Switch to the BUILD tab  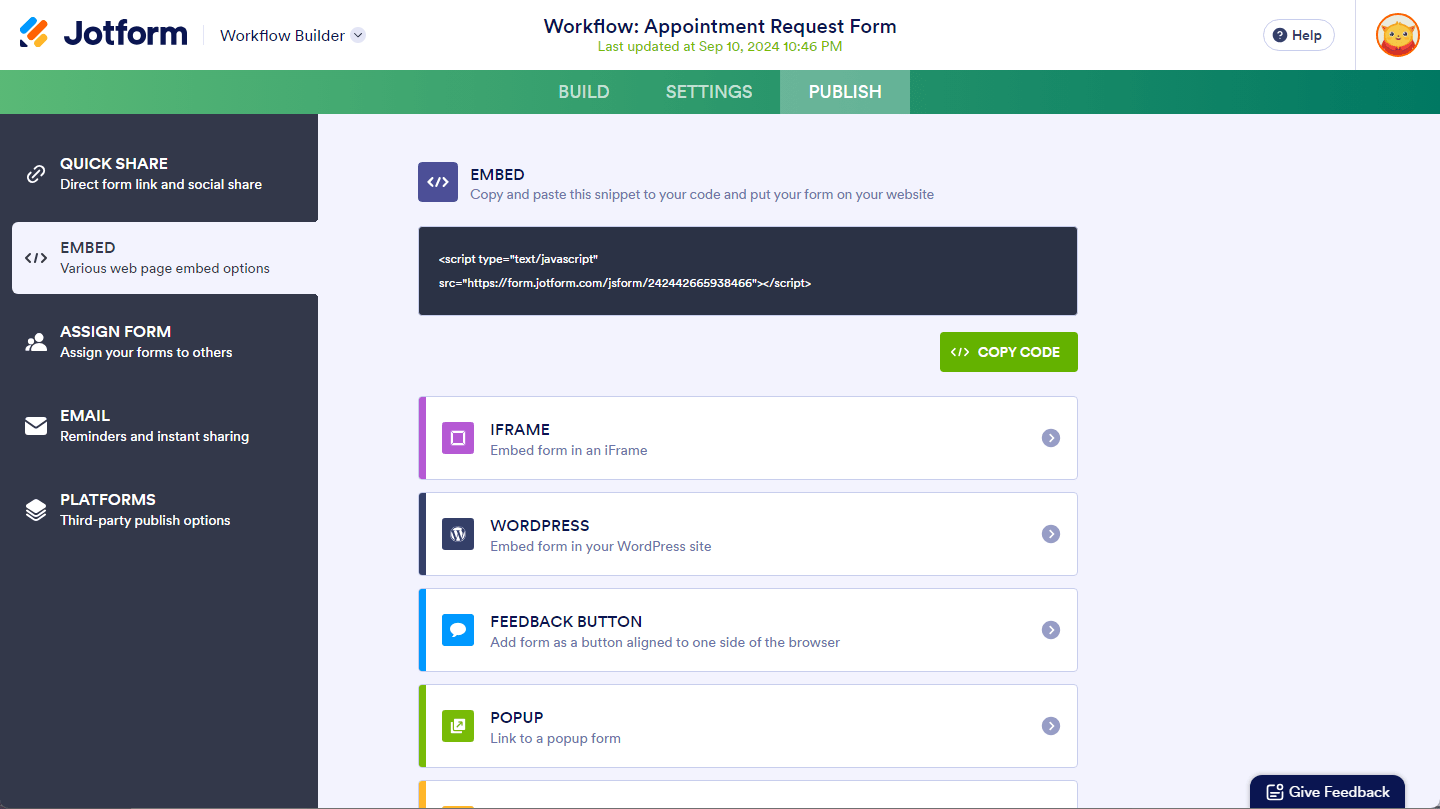tap(584, 92)
